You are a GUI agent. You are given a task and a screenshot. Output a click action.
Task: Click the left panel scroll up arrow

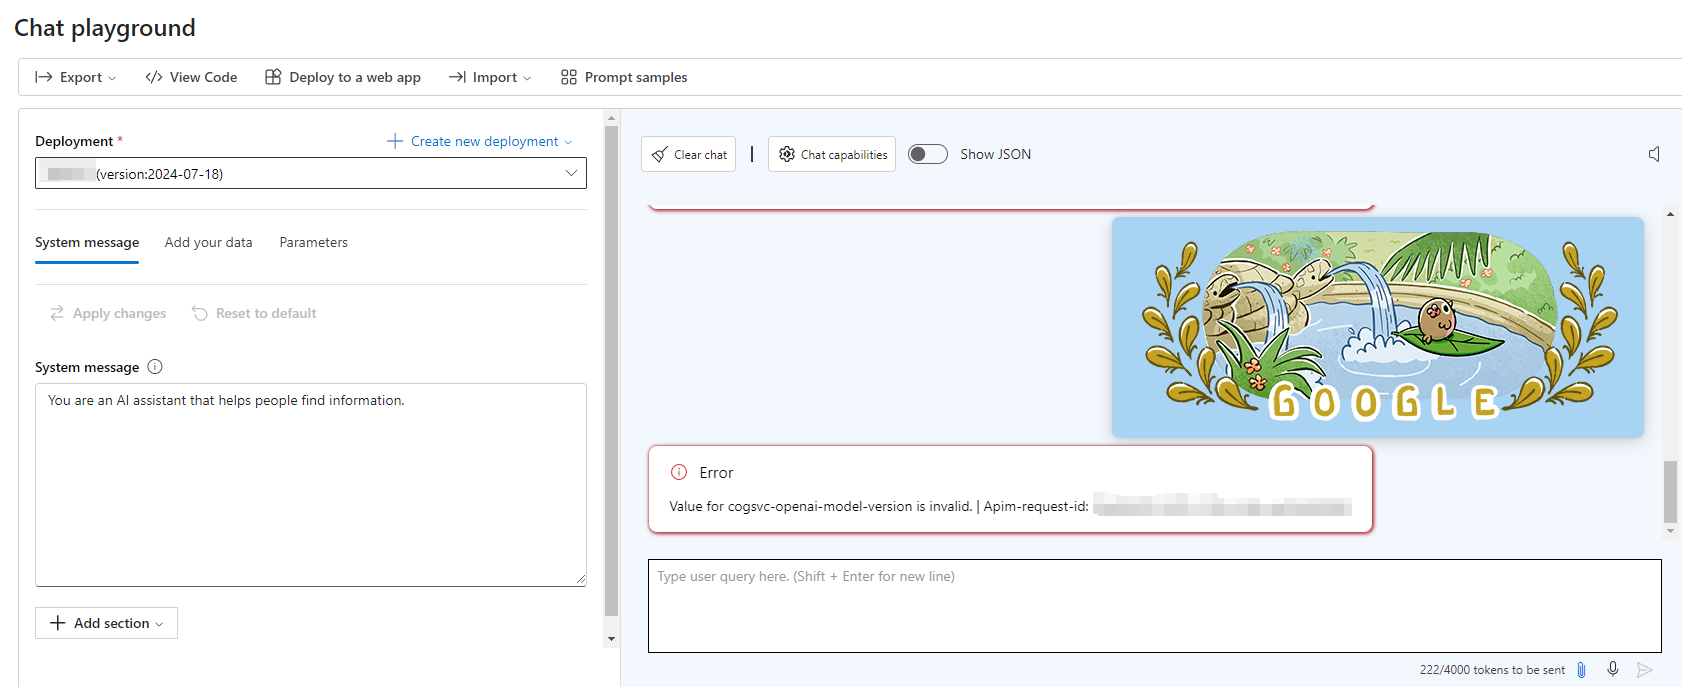click(x=612, y=118)
